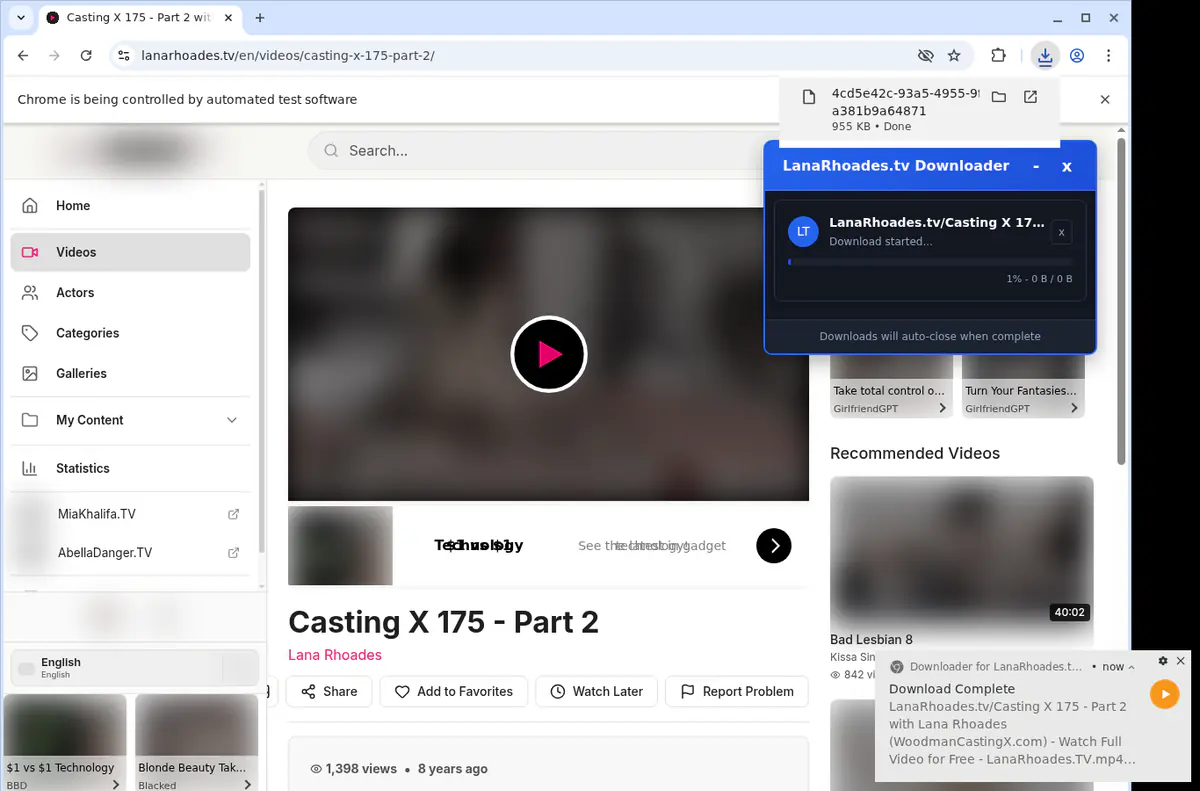Open the Take total control ad chevron
Image resolution: width=1200 pixels, height=791 pixels.
[942, 408]
